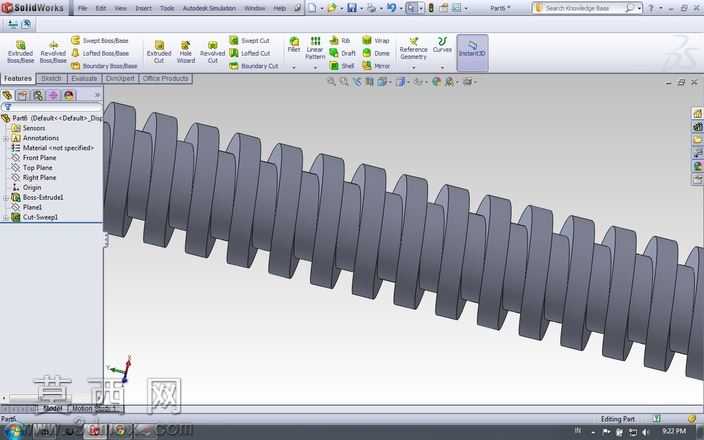Open the ConfigurationManager tab
This screenshot has width=704, height=440.
tap(38, 95)
